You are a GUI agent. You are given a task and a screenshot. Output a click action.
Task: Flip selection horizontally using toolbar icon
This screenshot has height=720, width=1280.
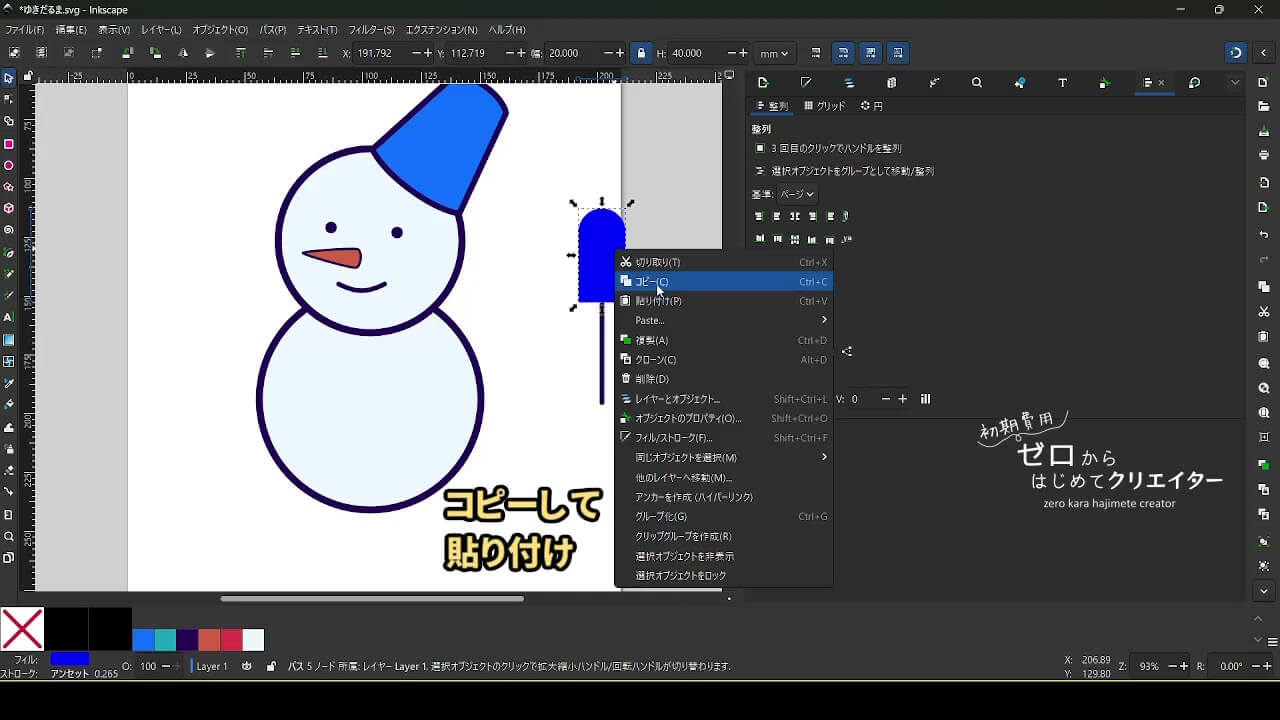point(182,53)
